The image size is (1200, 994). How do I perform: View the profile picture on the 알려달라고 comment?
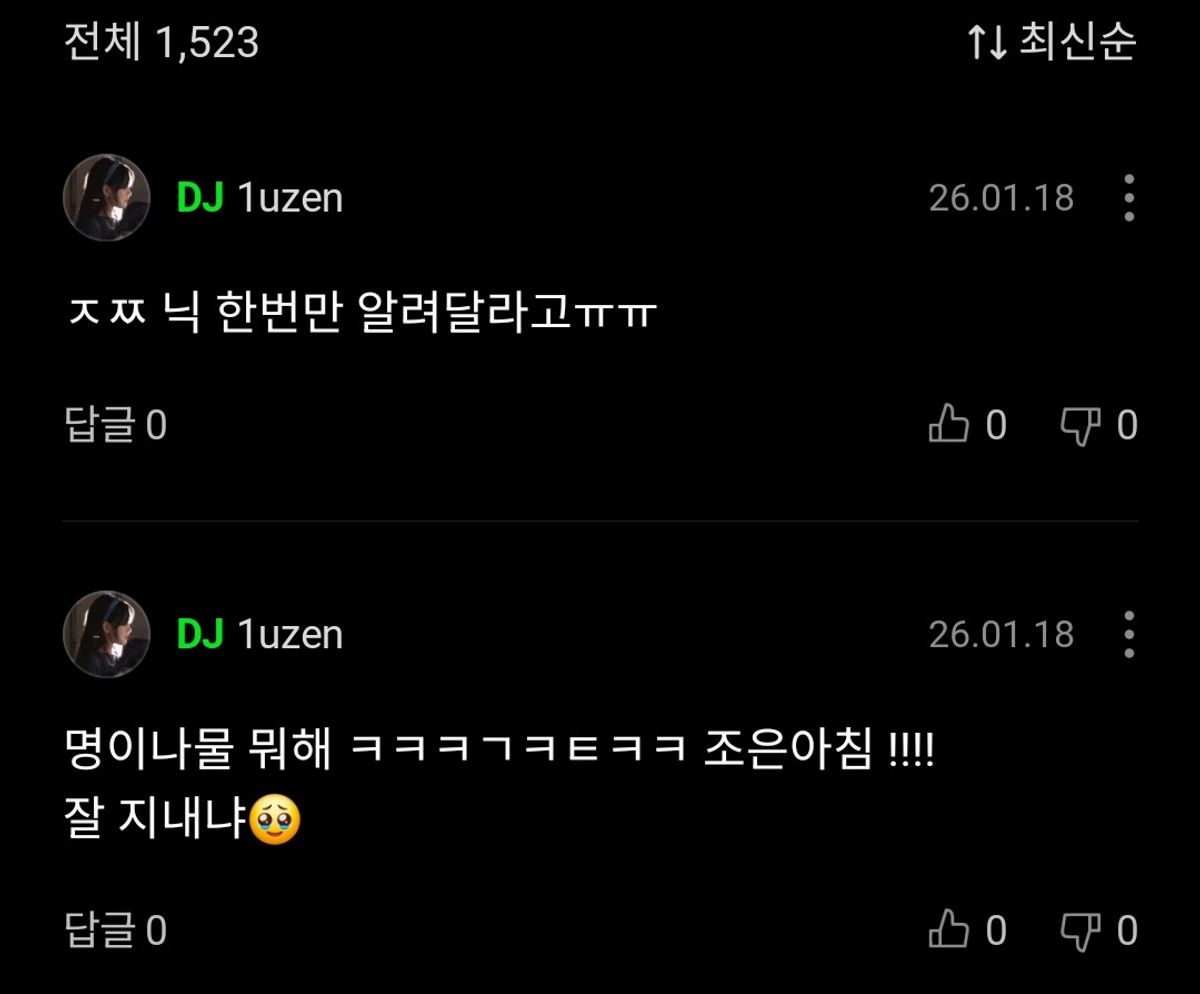pyautogui.click(x=107, y=198)
